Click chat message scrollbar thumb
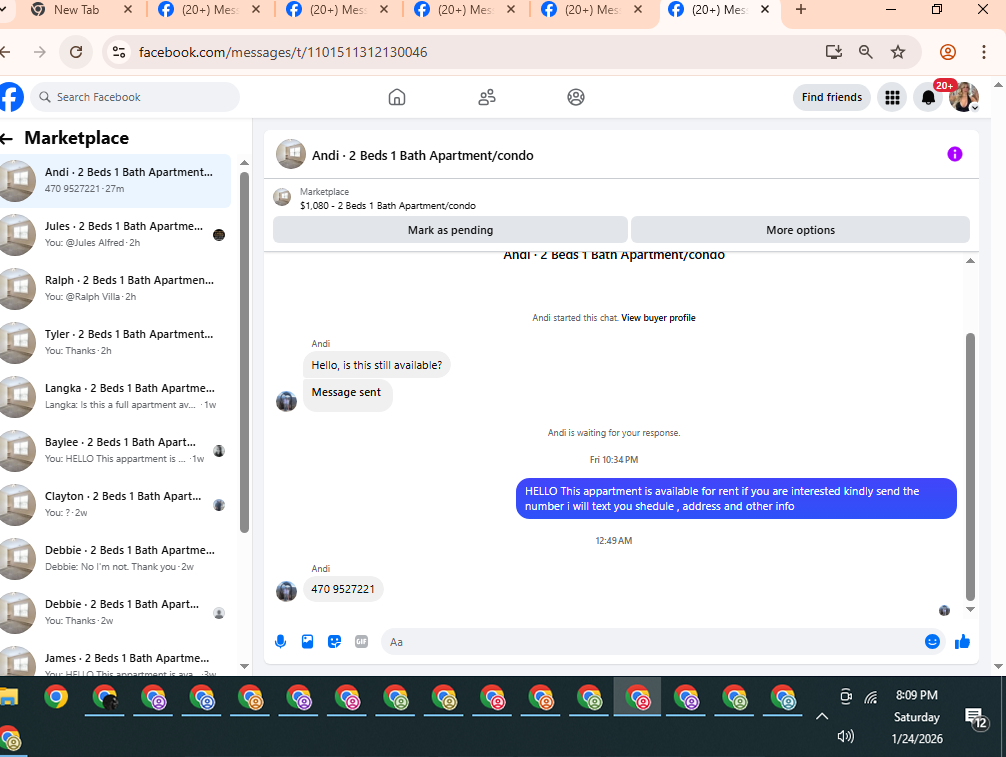This screenshot has height=757, width=1006. tap(970, 466)
